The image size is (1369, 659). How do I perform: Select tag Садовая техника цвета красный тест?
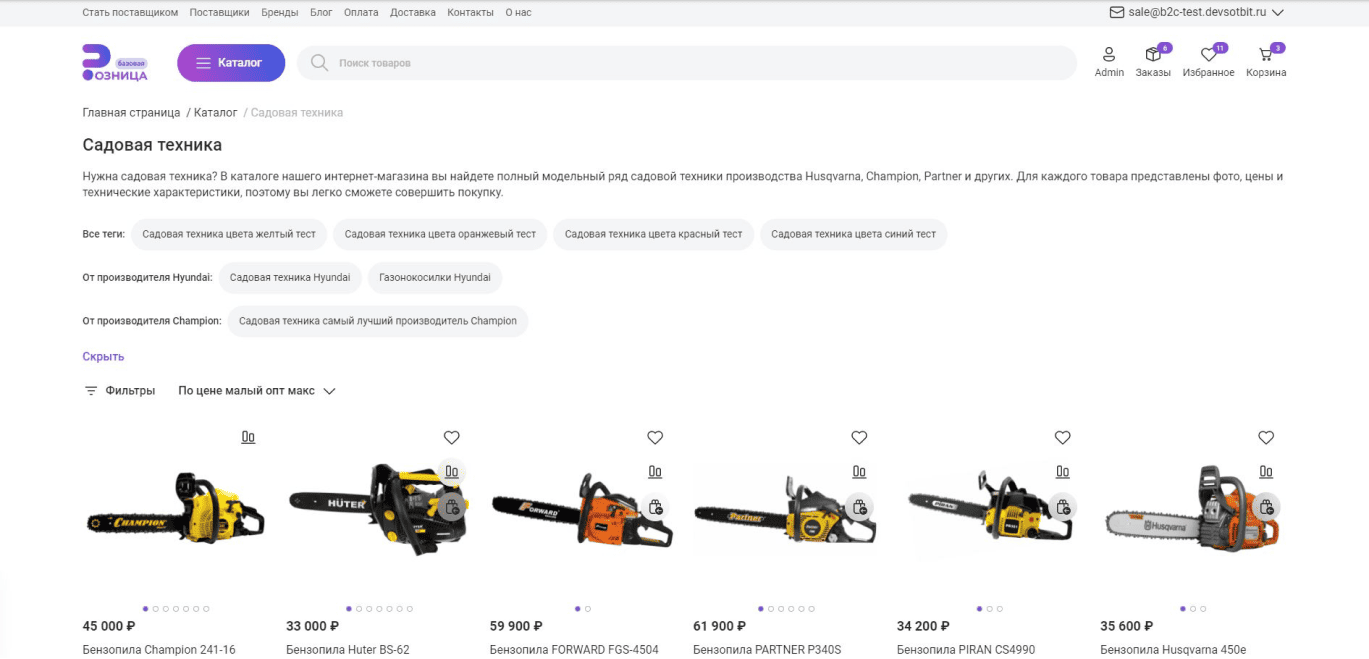[654, 234]
